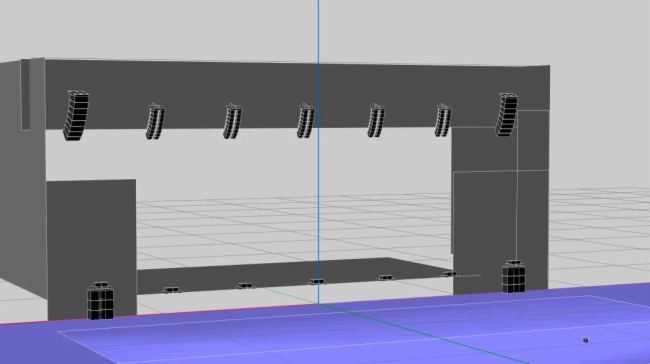Screen dimensions: 650x364
Task: Select the left ground-stacked subwoofer cluster
Action: pyautogui.click(x=100, y=301)
